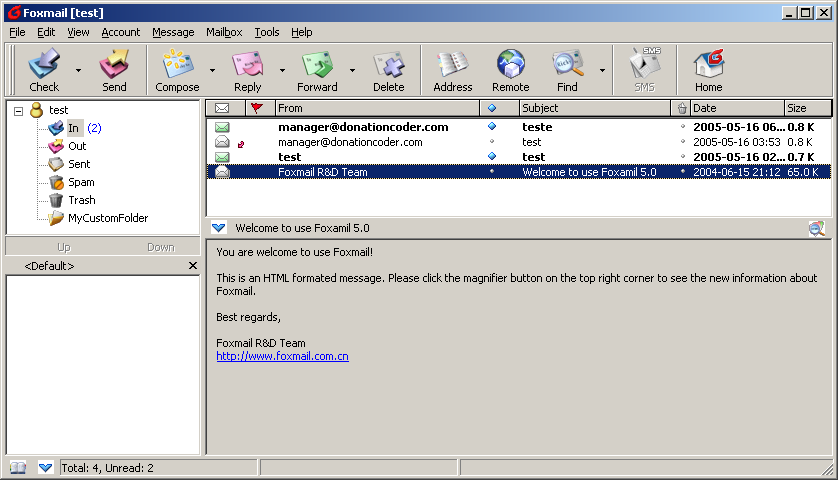
Task: Click the HTML view magnifier button
Action: click(817, 229)
